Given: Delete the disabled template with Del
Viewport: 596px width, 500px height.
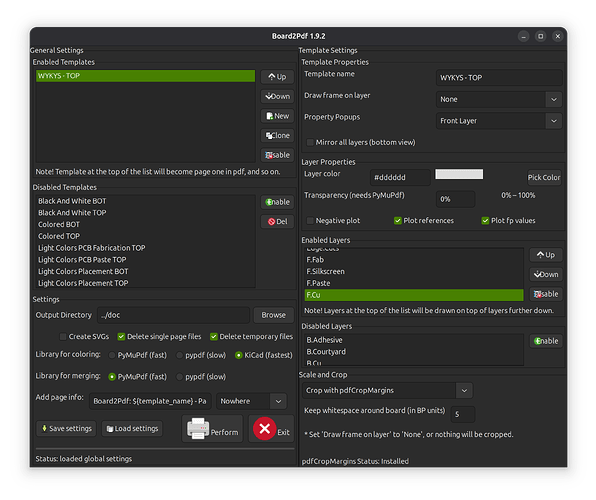Looking at the screenshot, I should click(277, 222).
